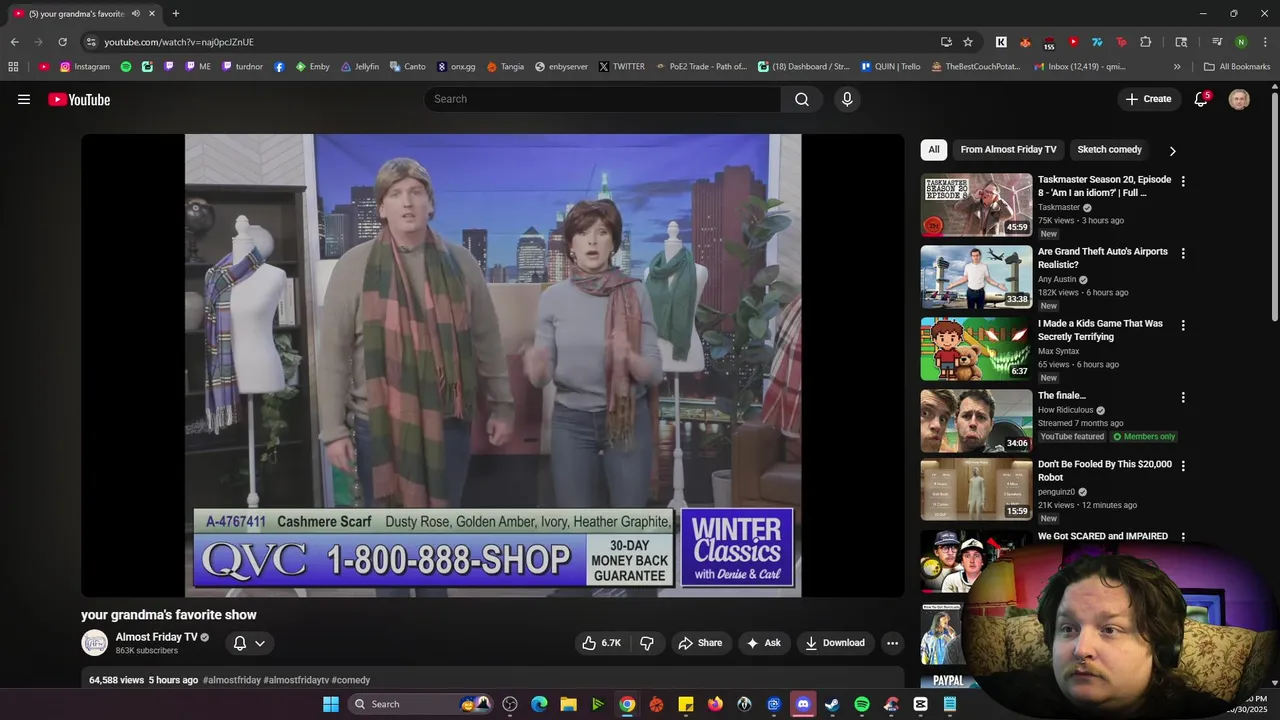The width and height of the screenshot is (1280, 720).
Task: Focus the YouTube search field
Action: [603, 99]
